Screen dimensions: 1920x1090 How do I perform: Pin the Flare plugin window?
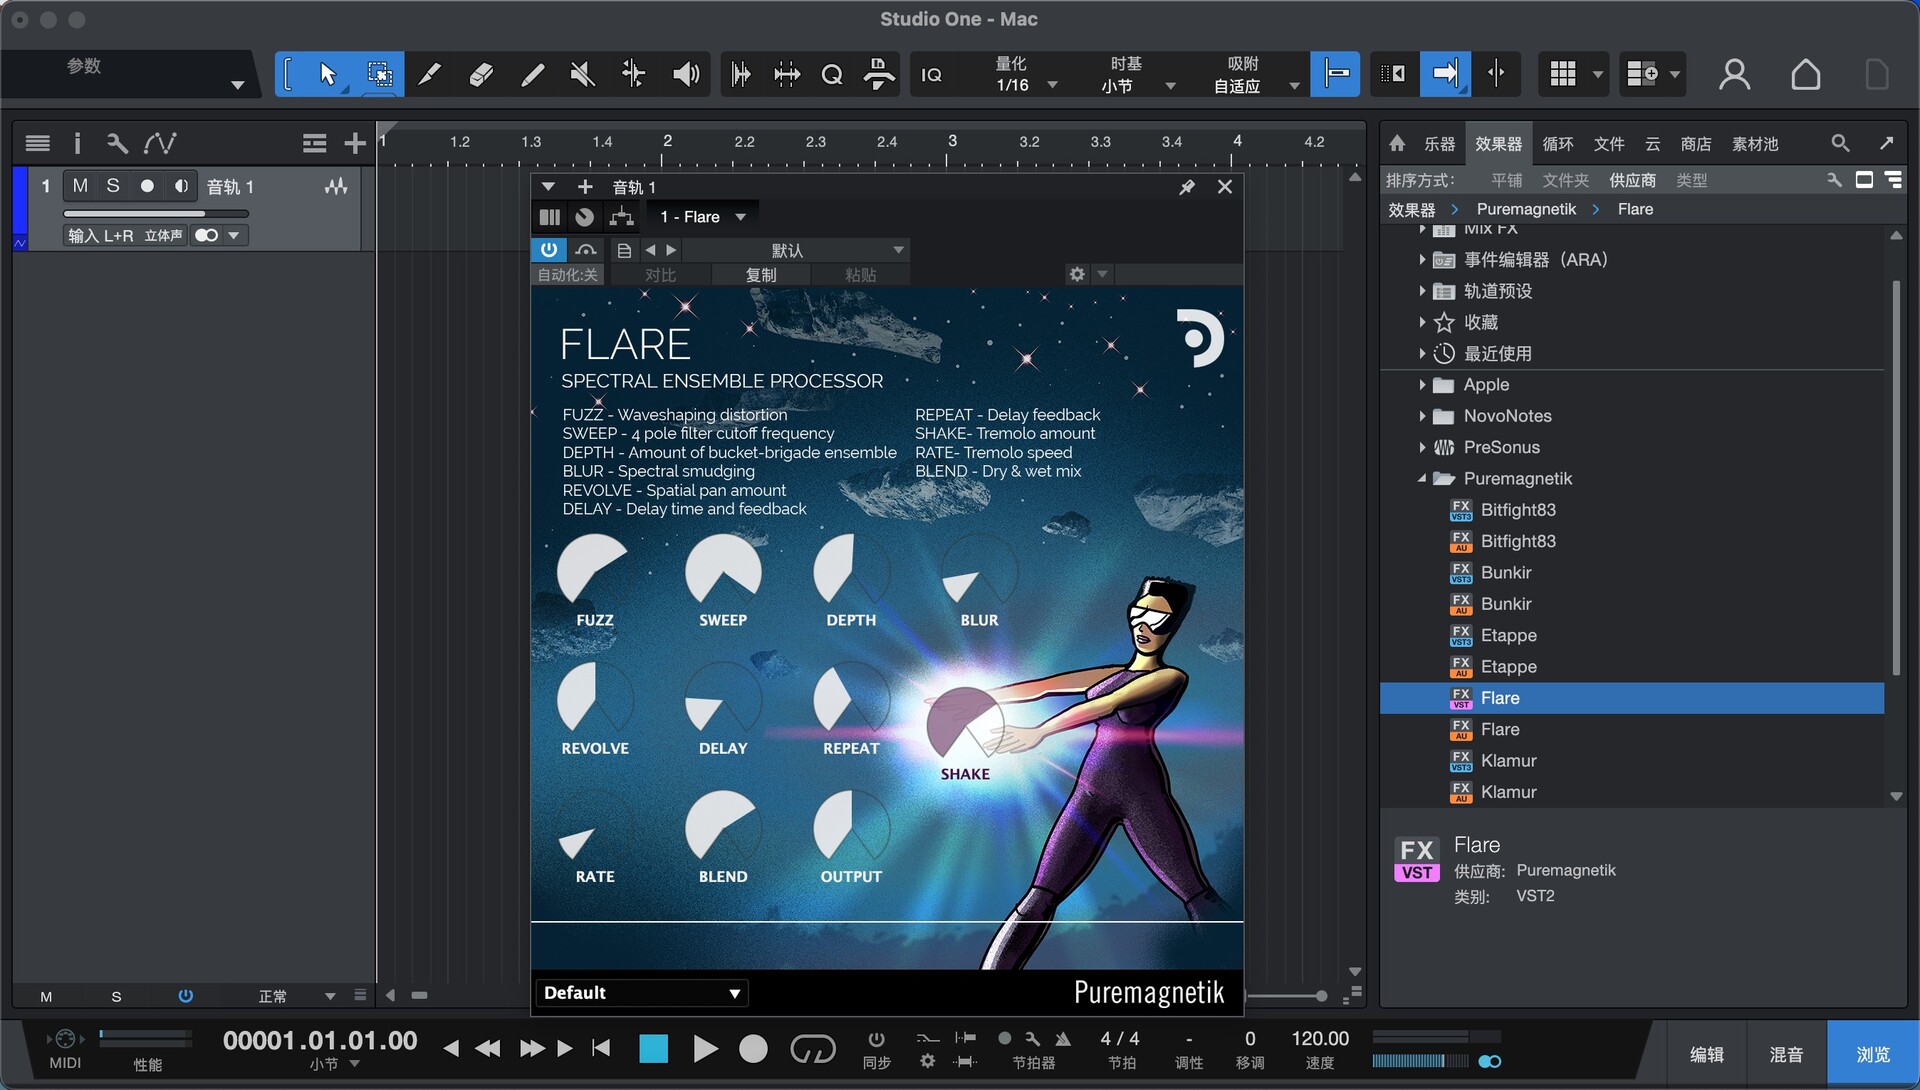tap(1187, 187)
